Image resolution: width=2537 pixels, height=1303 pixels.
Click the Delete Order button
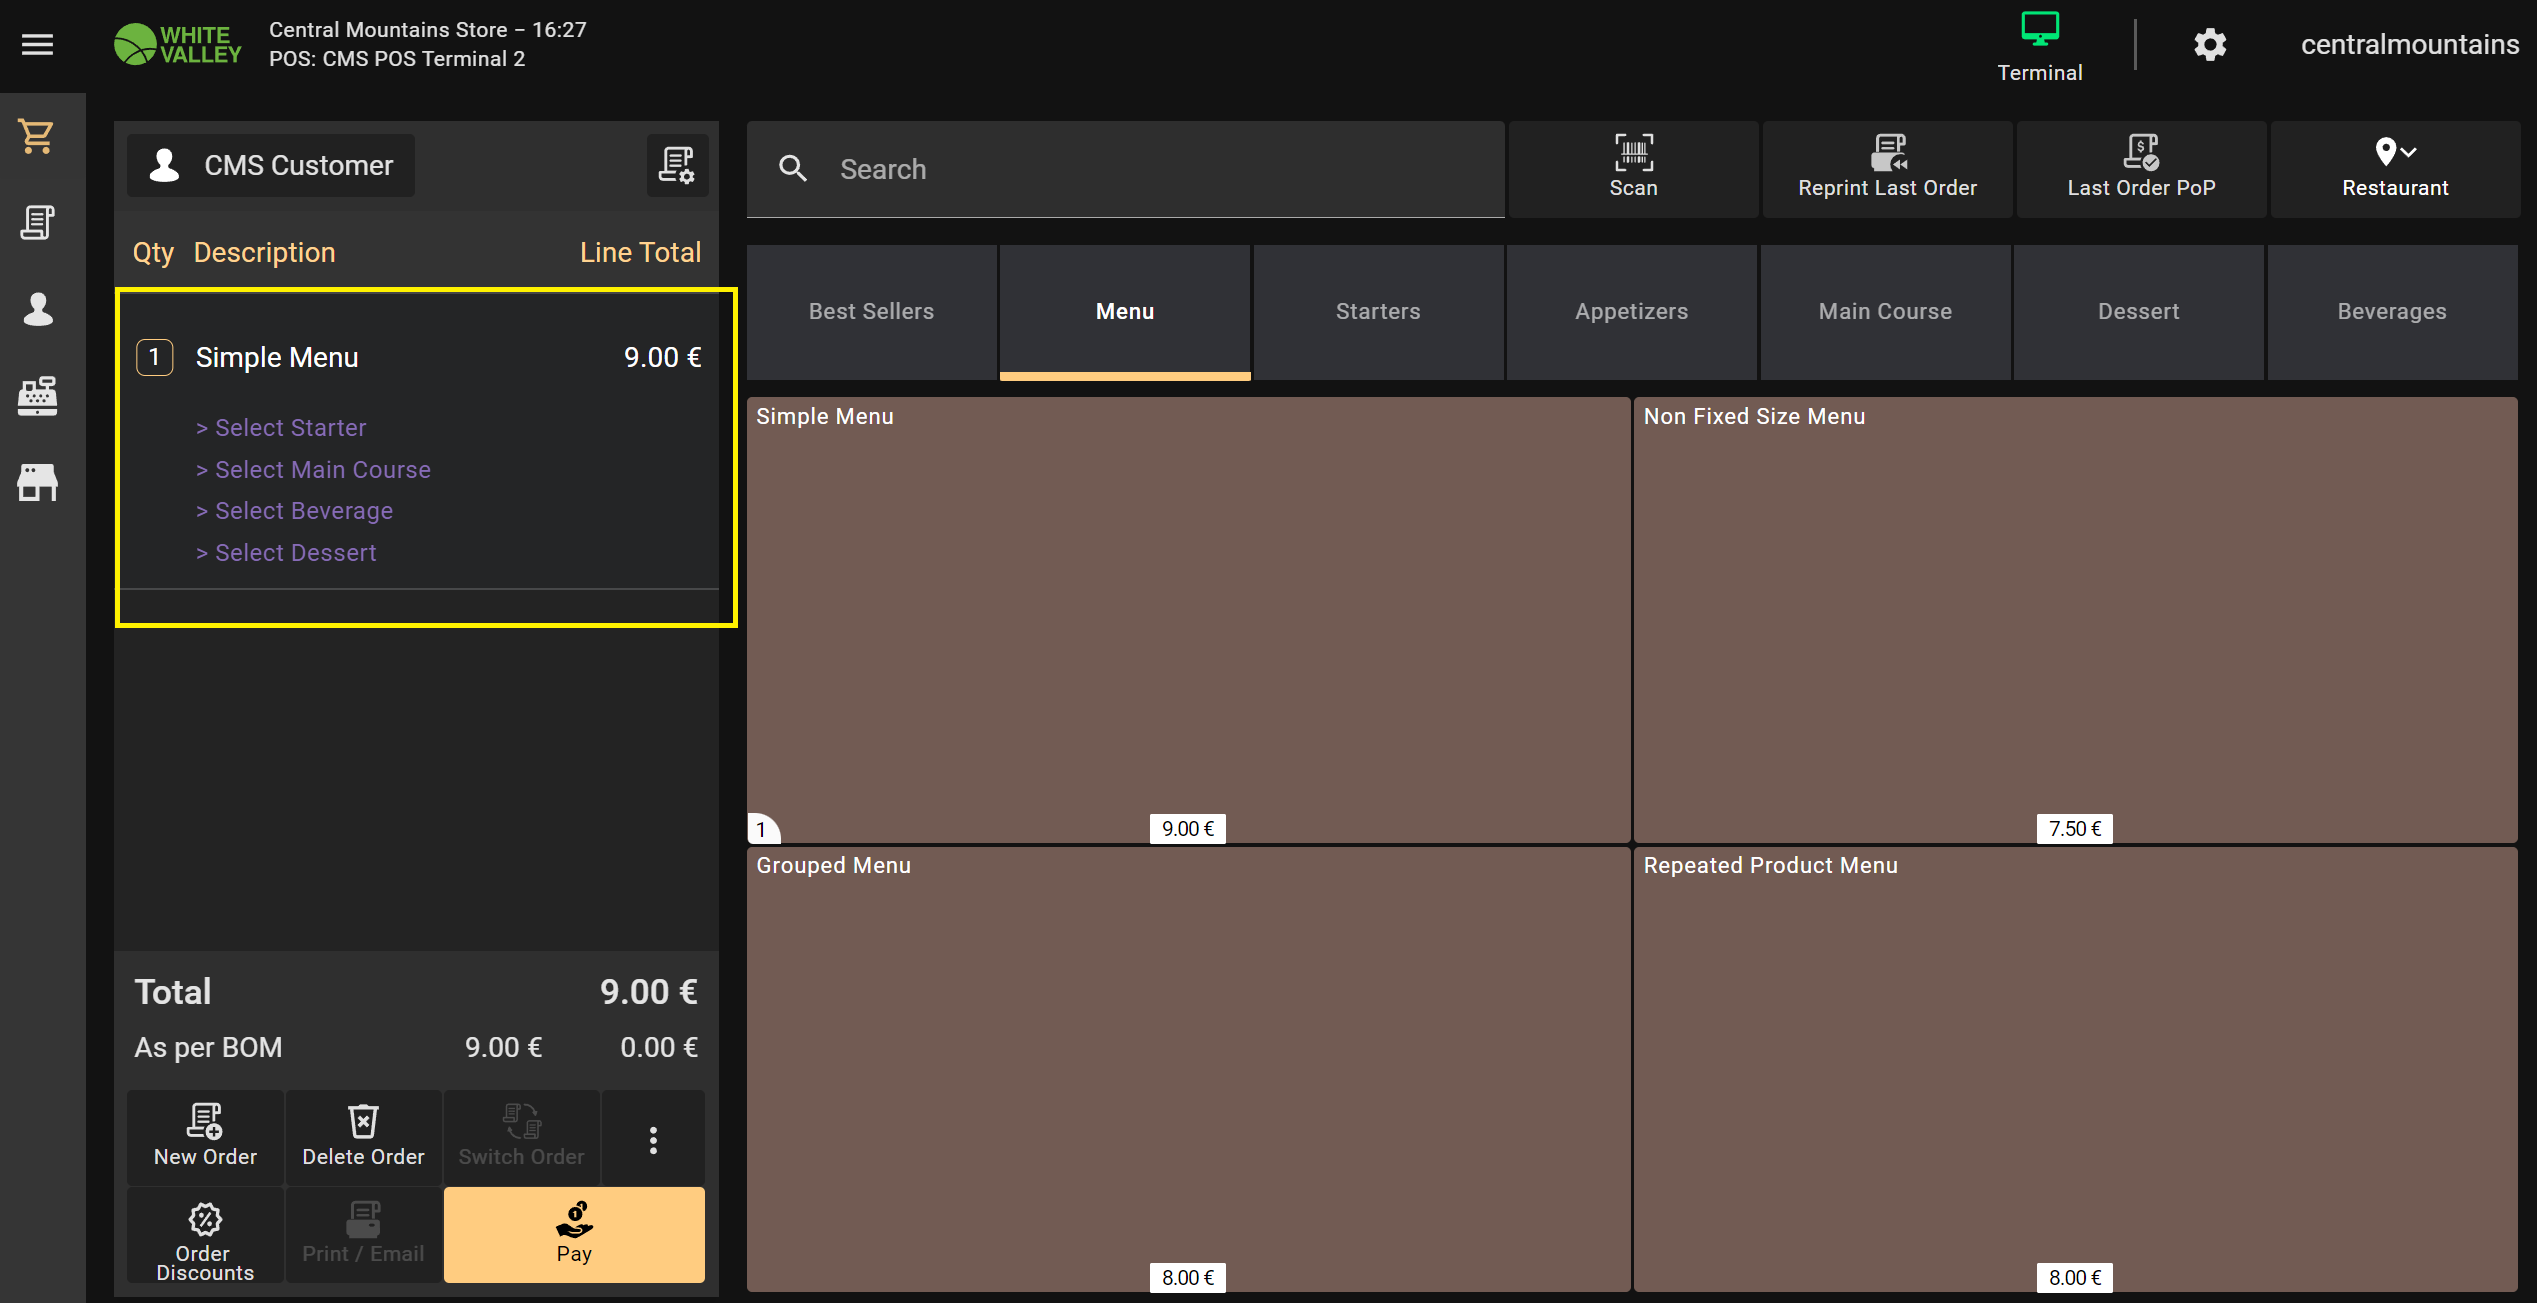point(363,1137)
